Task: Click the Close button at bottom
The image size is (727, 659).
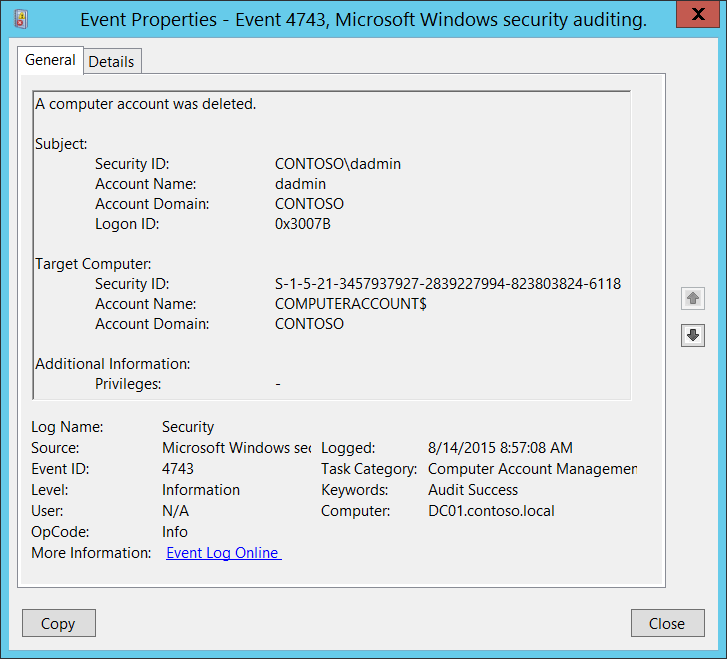Action: point(666,623)
